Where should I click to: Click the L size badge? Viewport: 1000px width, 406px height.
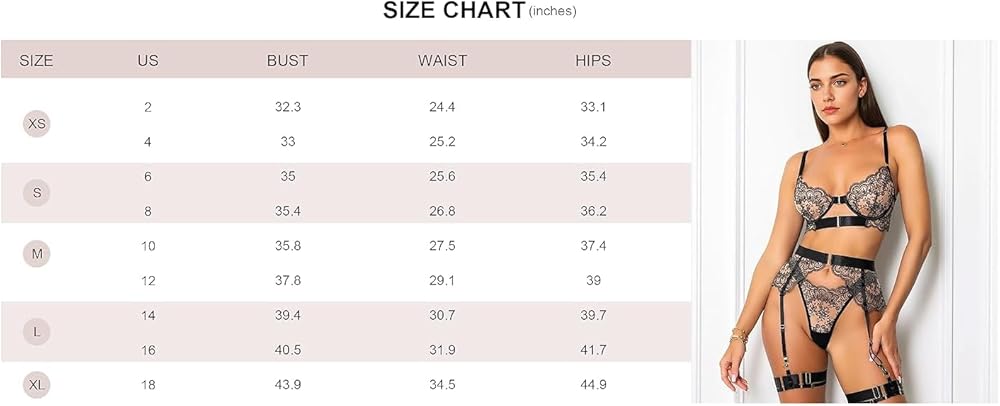point(37,331)
